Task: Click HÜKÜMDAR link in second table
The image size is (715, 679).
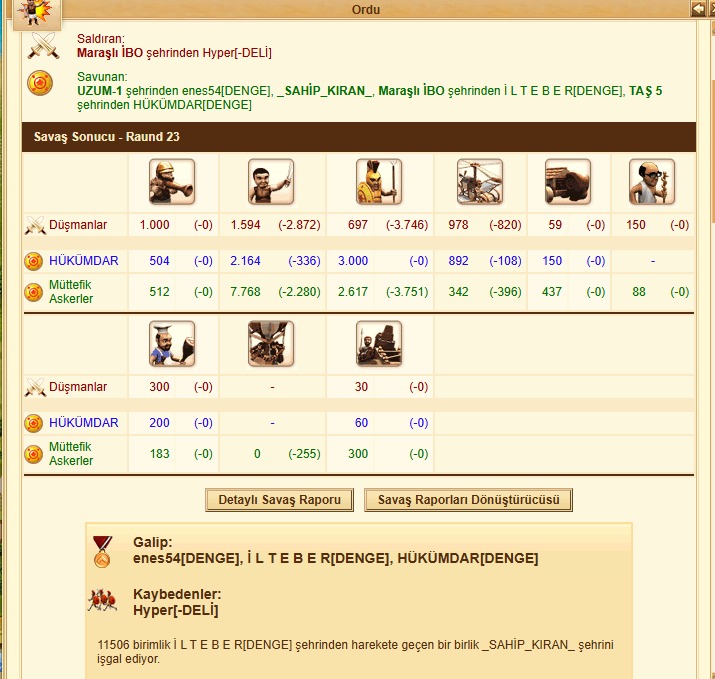Action: tap(84, 423)
